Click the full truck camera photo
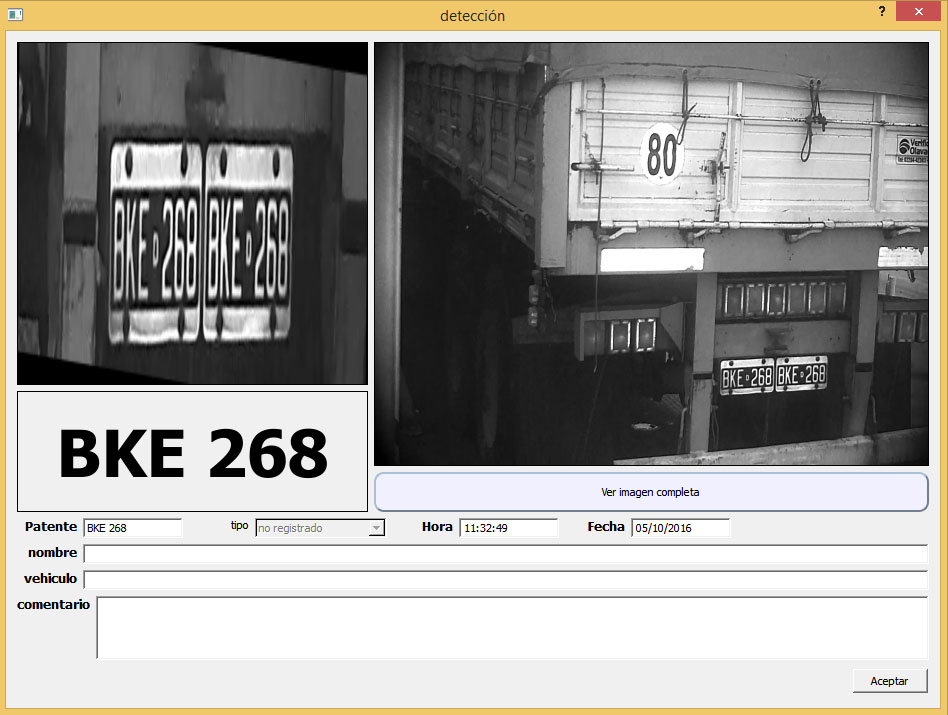The width and height of the screenshot is (948, 715). 650,253
